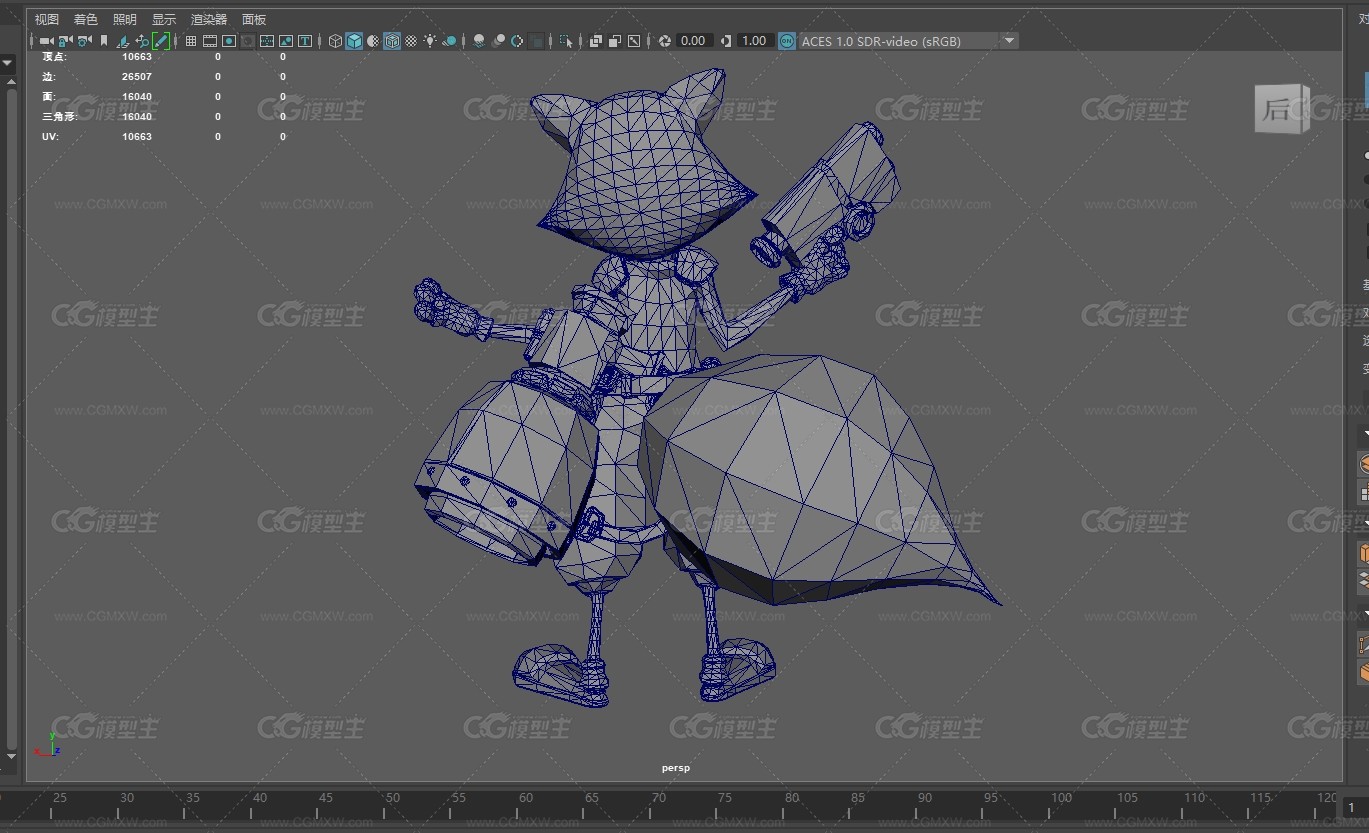Click the green Grease Pencil icon

(161, 41)
